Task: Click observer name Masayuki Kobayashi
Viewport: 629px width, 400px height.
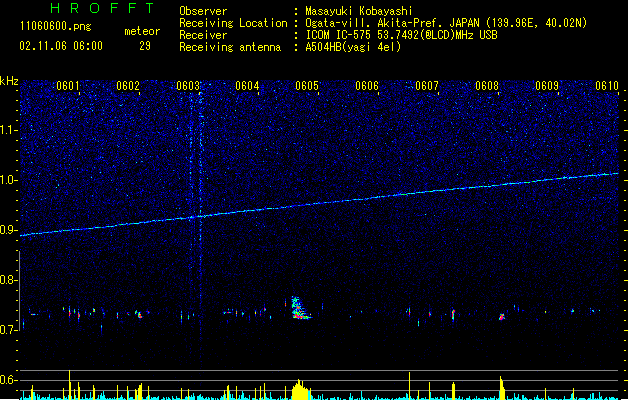Action: [358, 11]
